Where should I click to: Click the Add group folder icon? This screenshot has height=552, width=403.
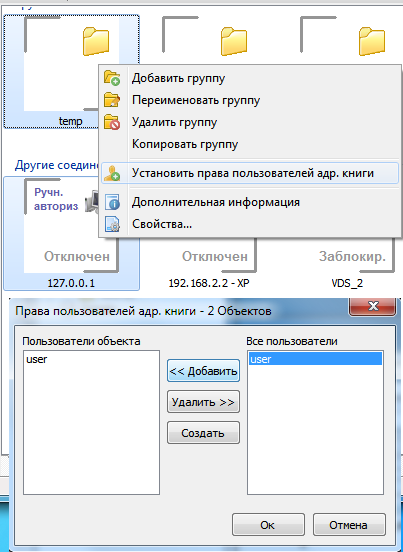(112, 78)
